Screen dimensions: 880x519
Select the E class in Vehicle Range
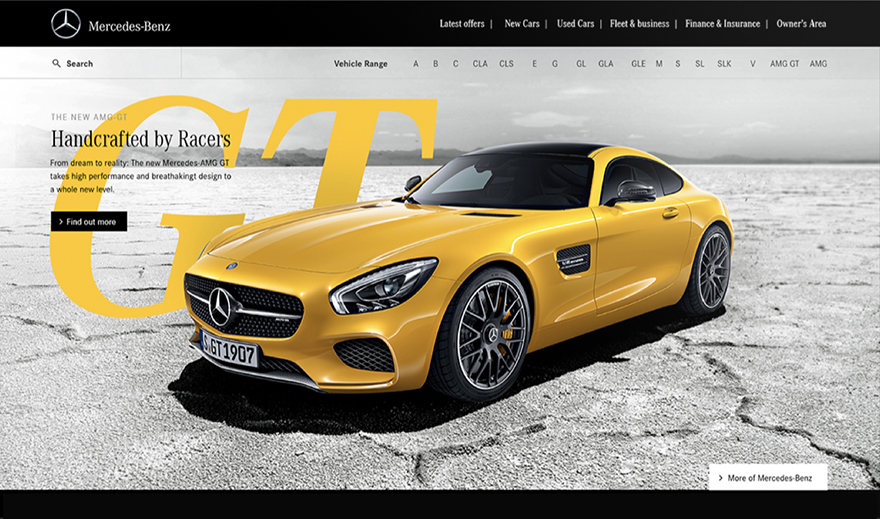click(534, 64)
